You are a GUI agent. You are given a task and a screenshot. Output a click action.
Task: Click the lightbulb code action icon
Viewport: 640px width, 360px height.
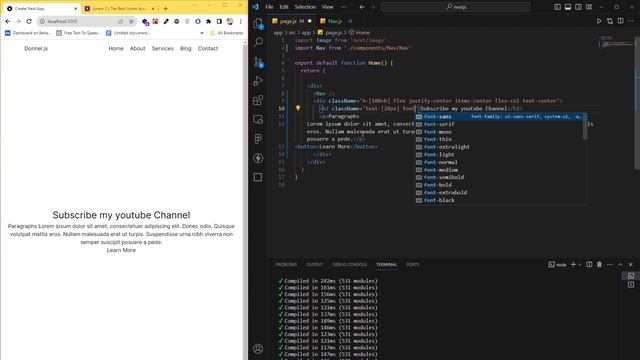click(298, 108)
